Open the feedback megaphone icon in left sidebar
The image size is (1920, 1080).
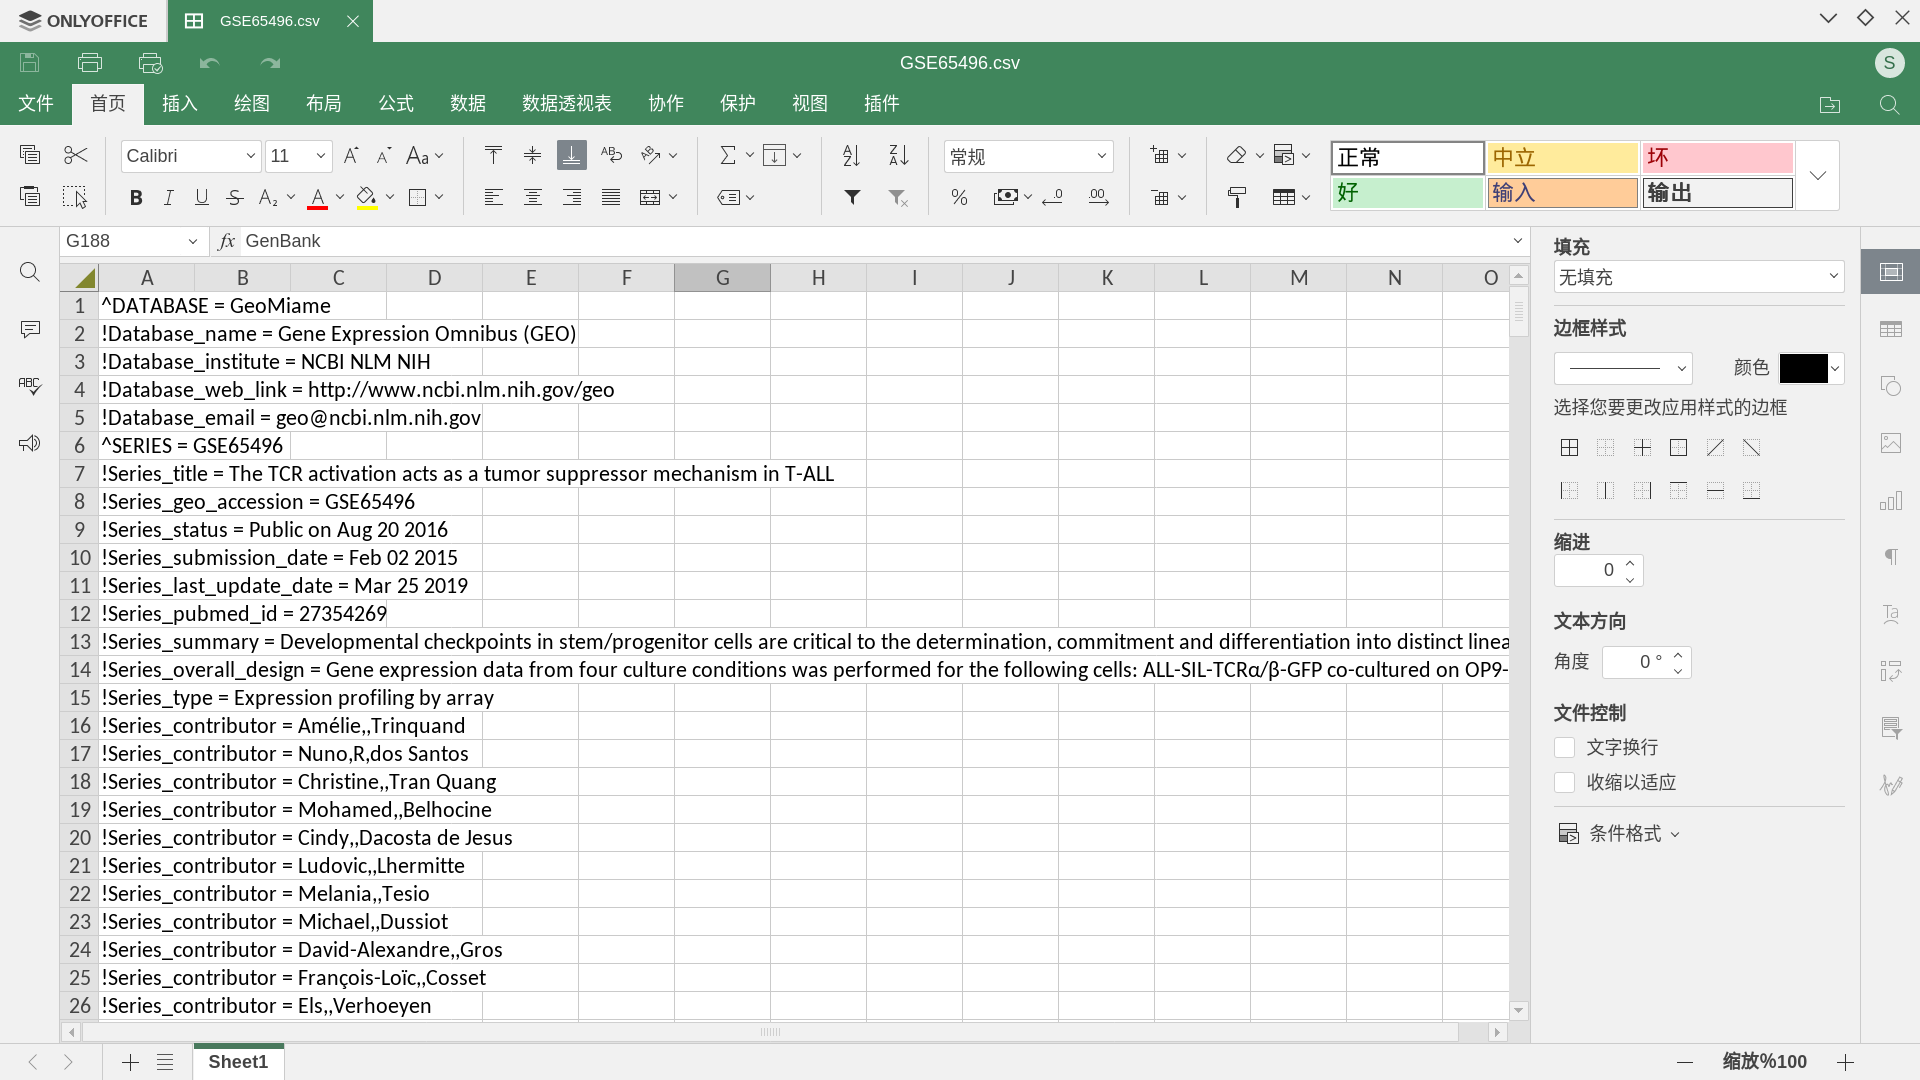[x=30, y=443]
